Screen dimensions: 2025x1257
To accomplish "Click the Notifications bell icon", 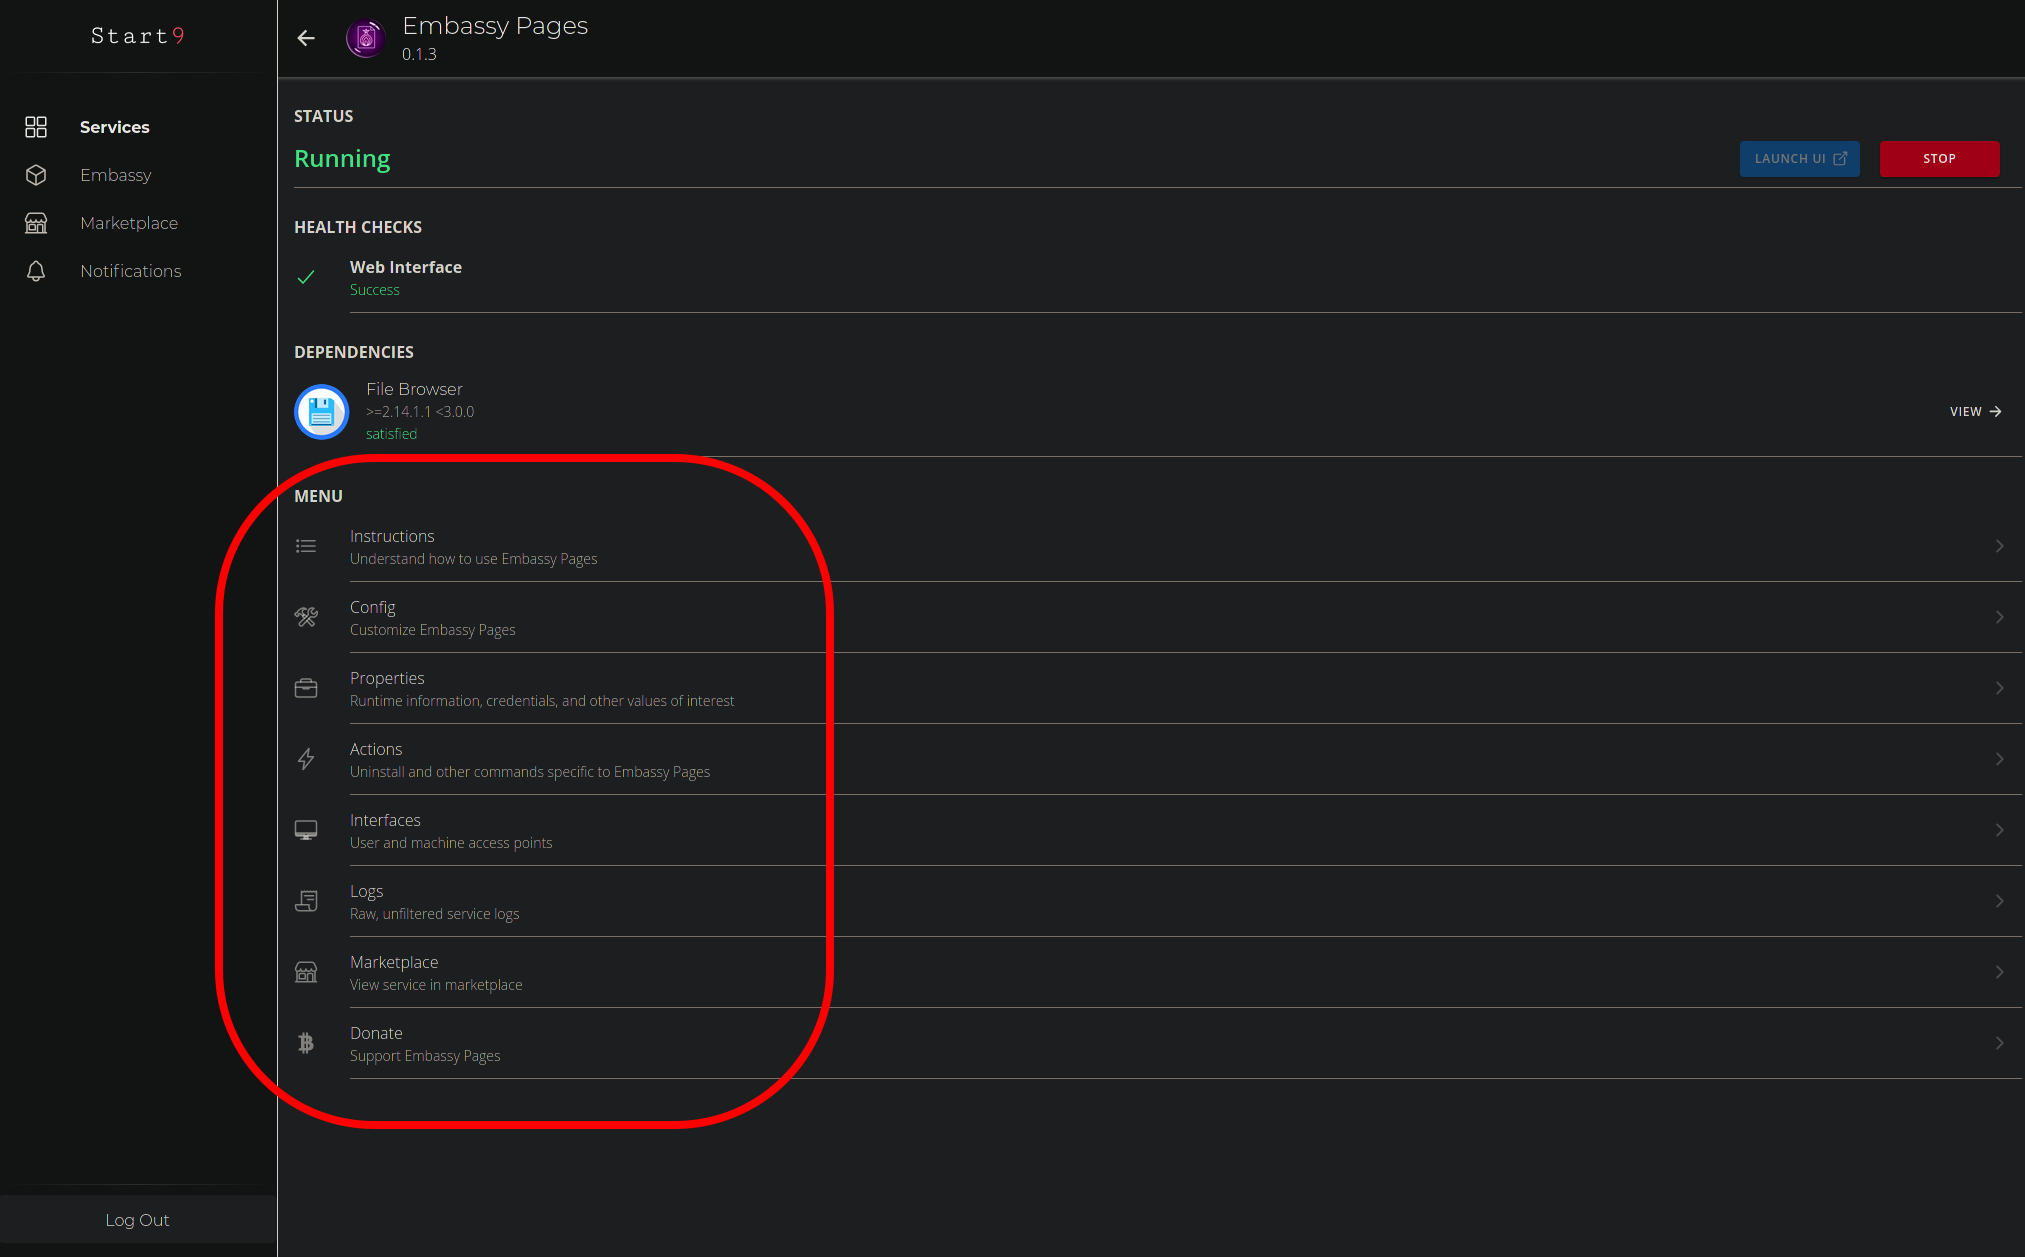I will point(36,271).
